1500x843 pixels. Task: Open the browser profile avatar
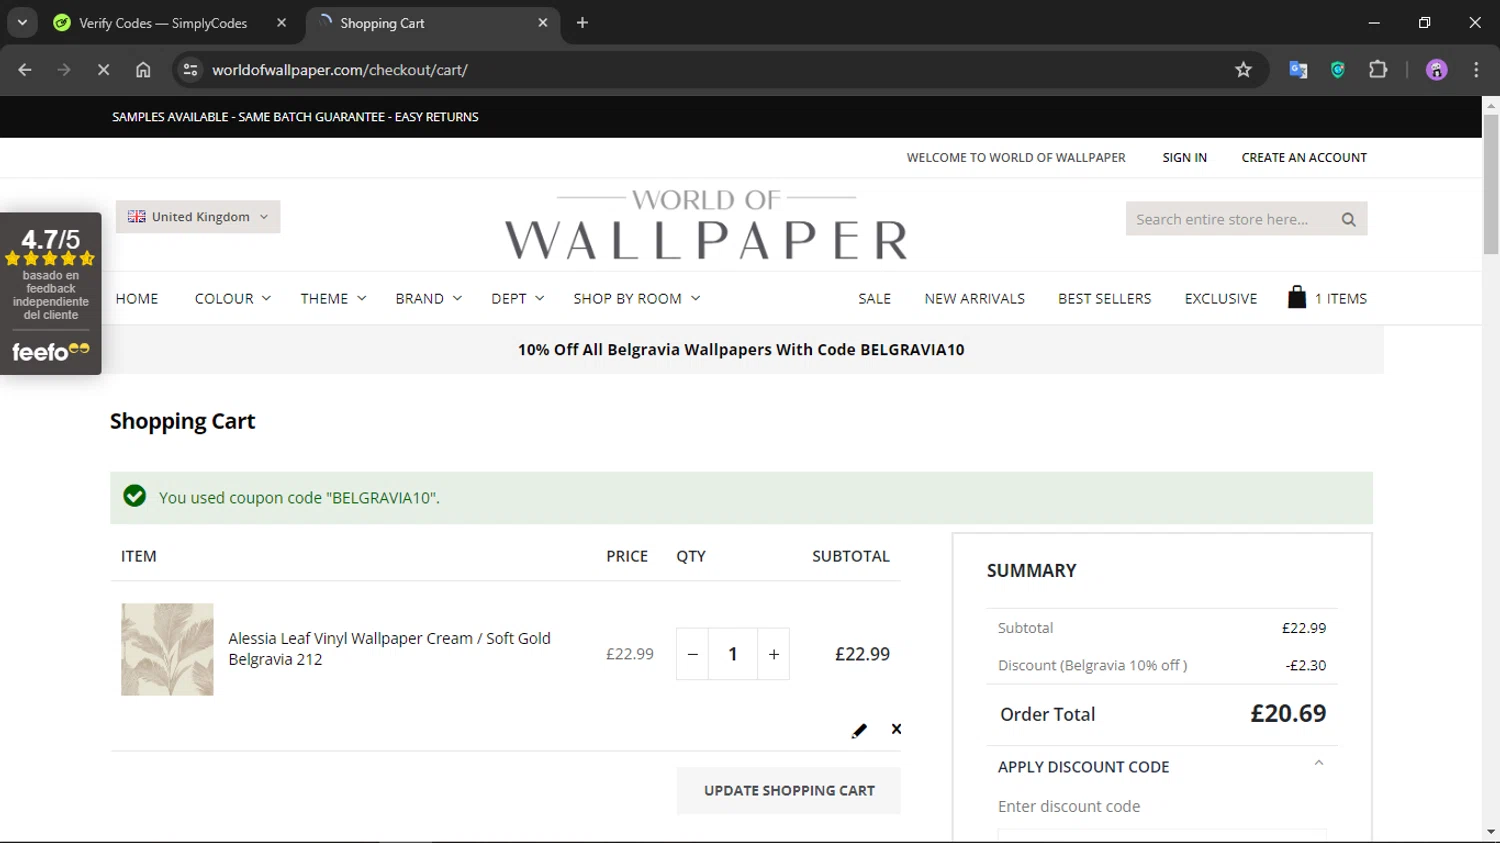[1437, 70]
